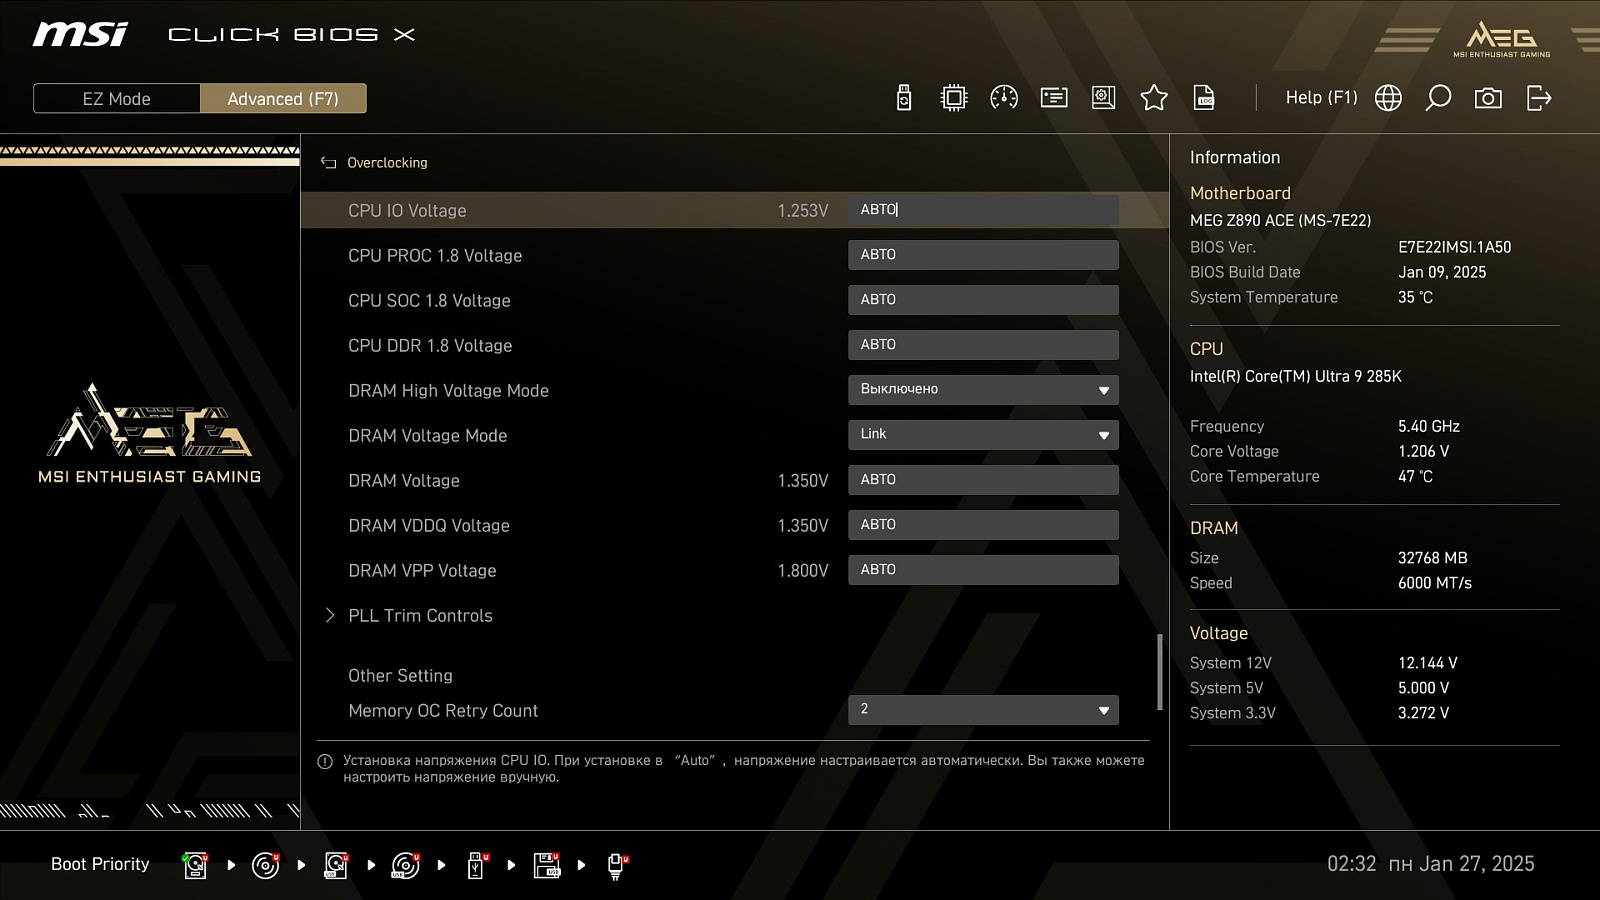
Task: Click the CPU DDR 1.8 Voltage field
Action: point(983,345)
